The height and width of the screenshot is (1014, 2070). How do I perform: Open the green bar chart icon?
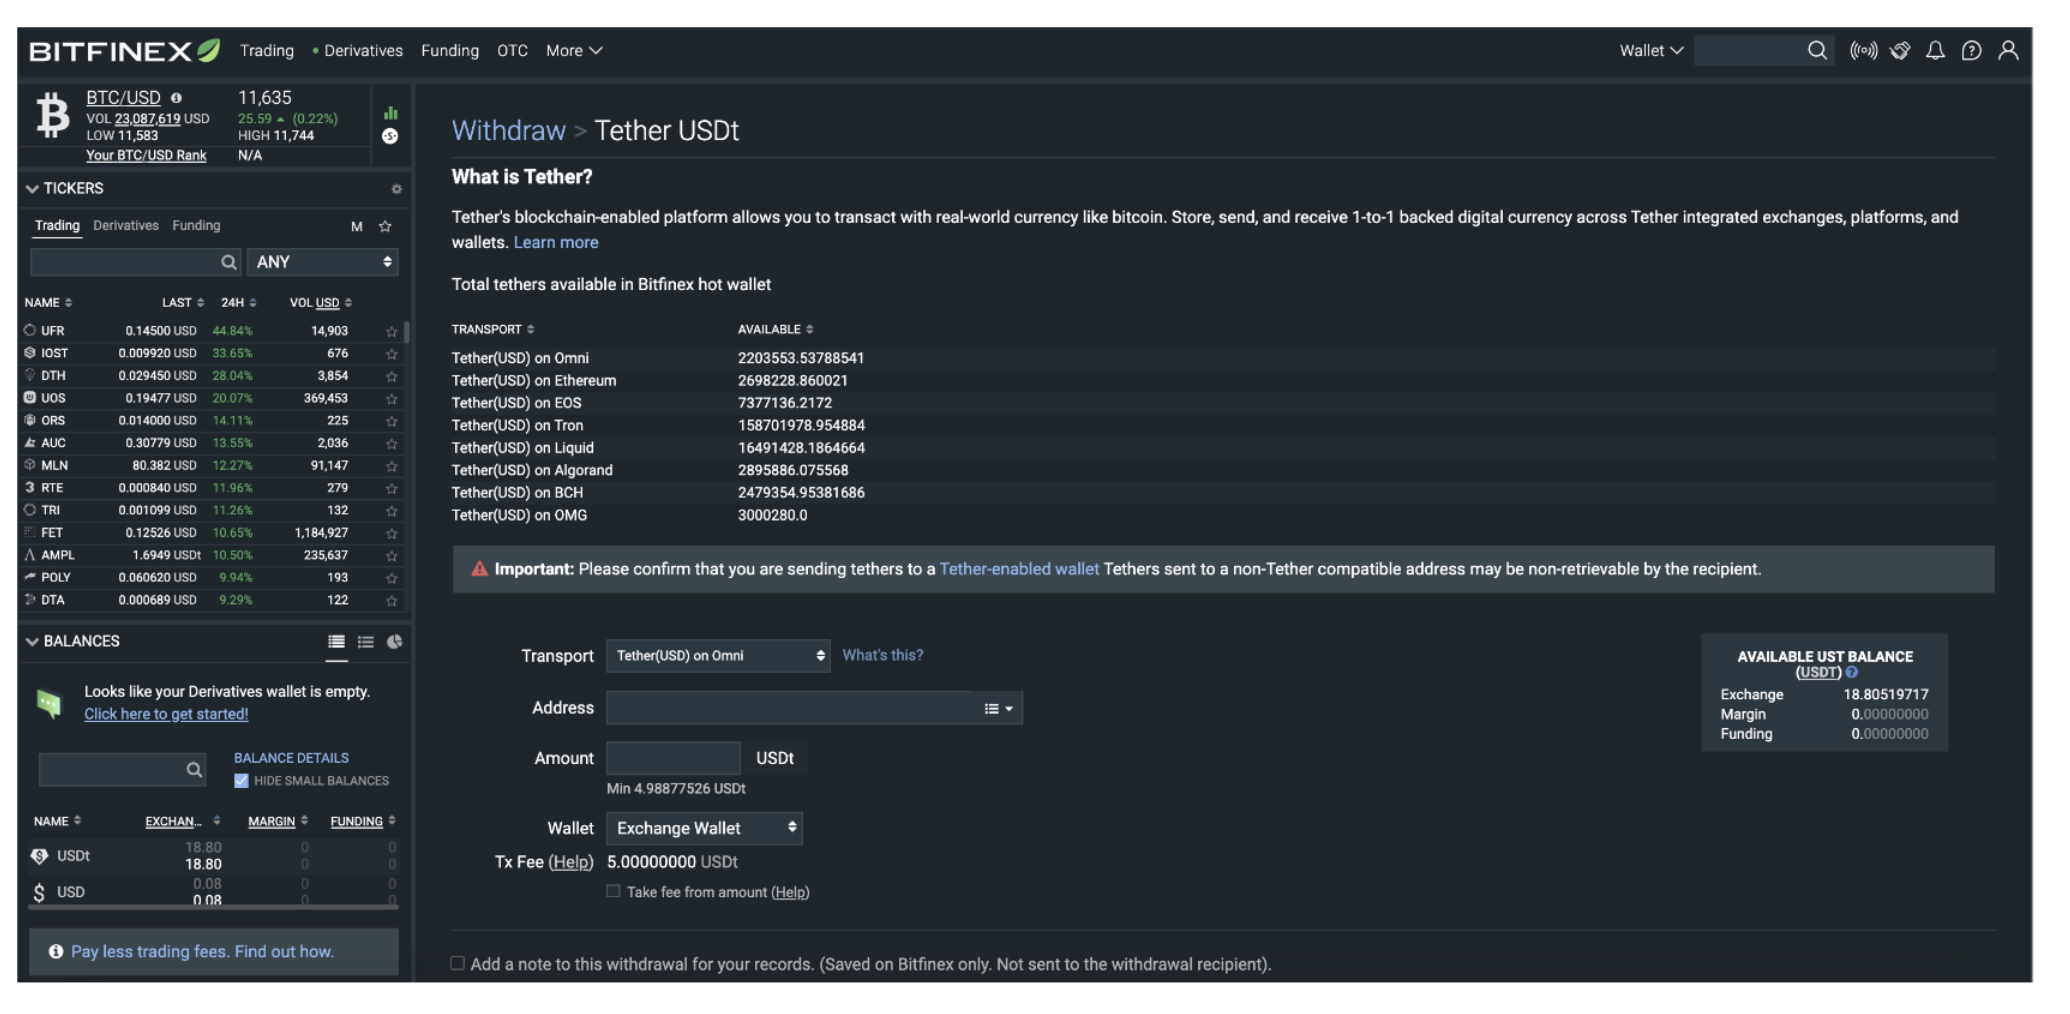[390, 113]
